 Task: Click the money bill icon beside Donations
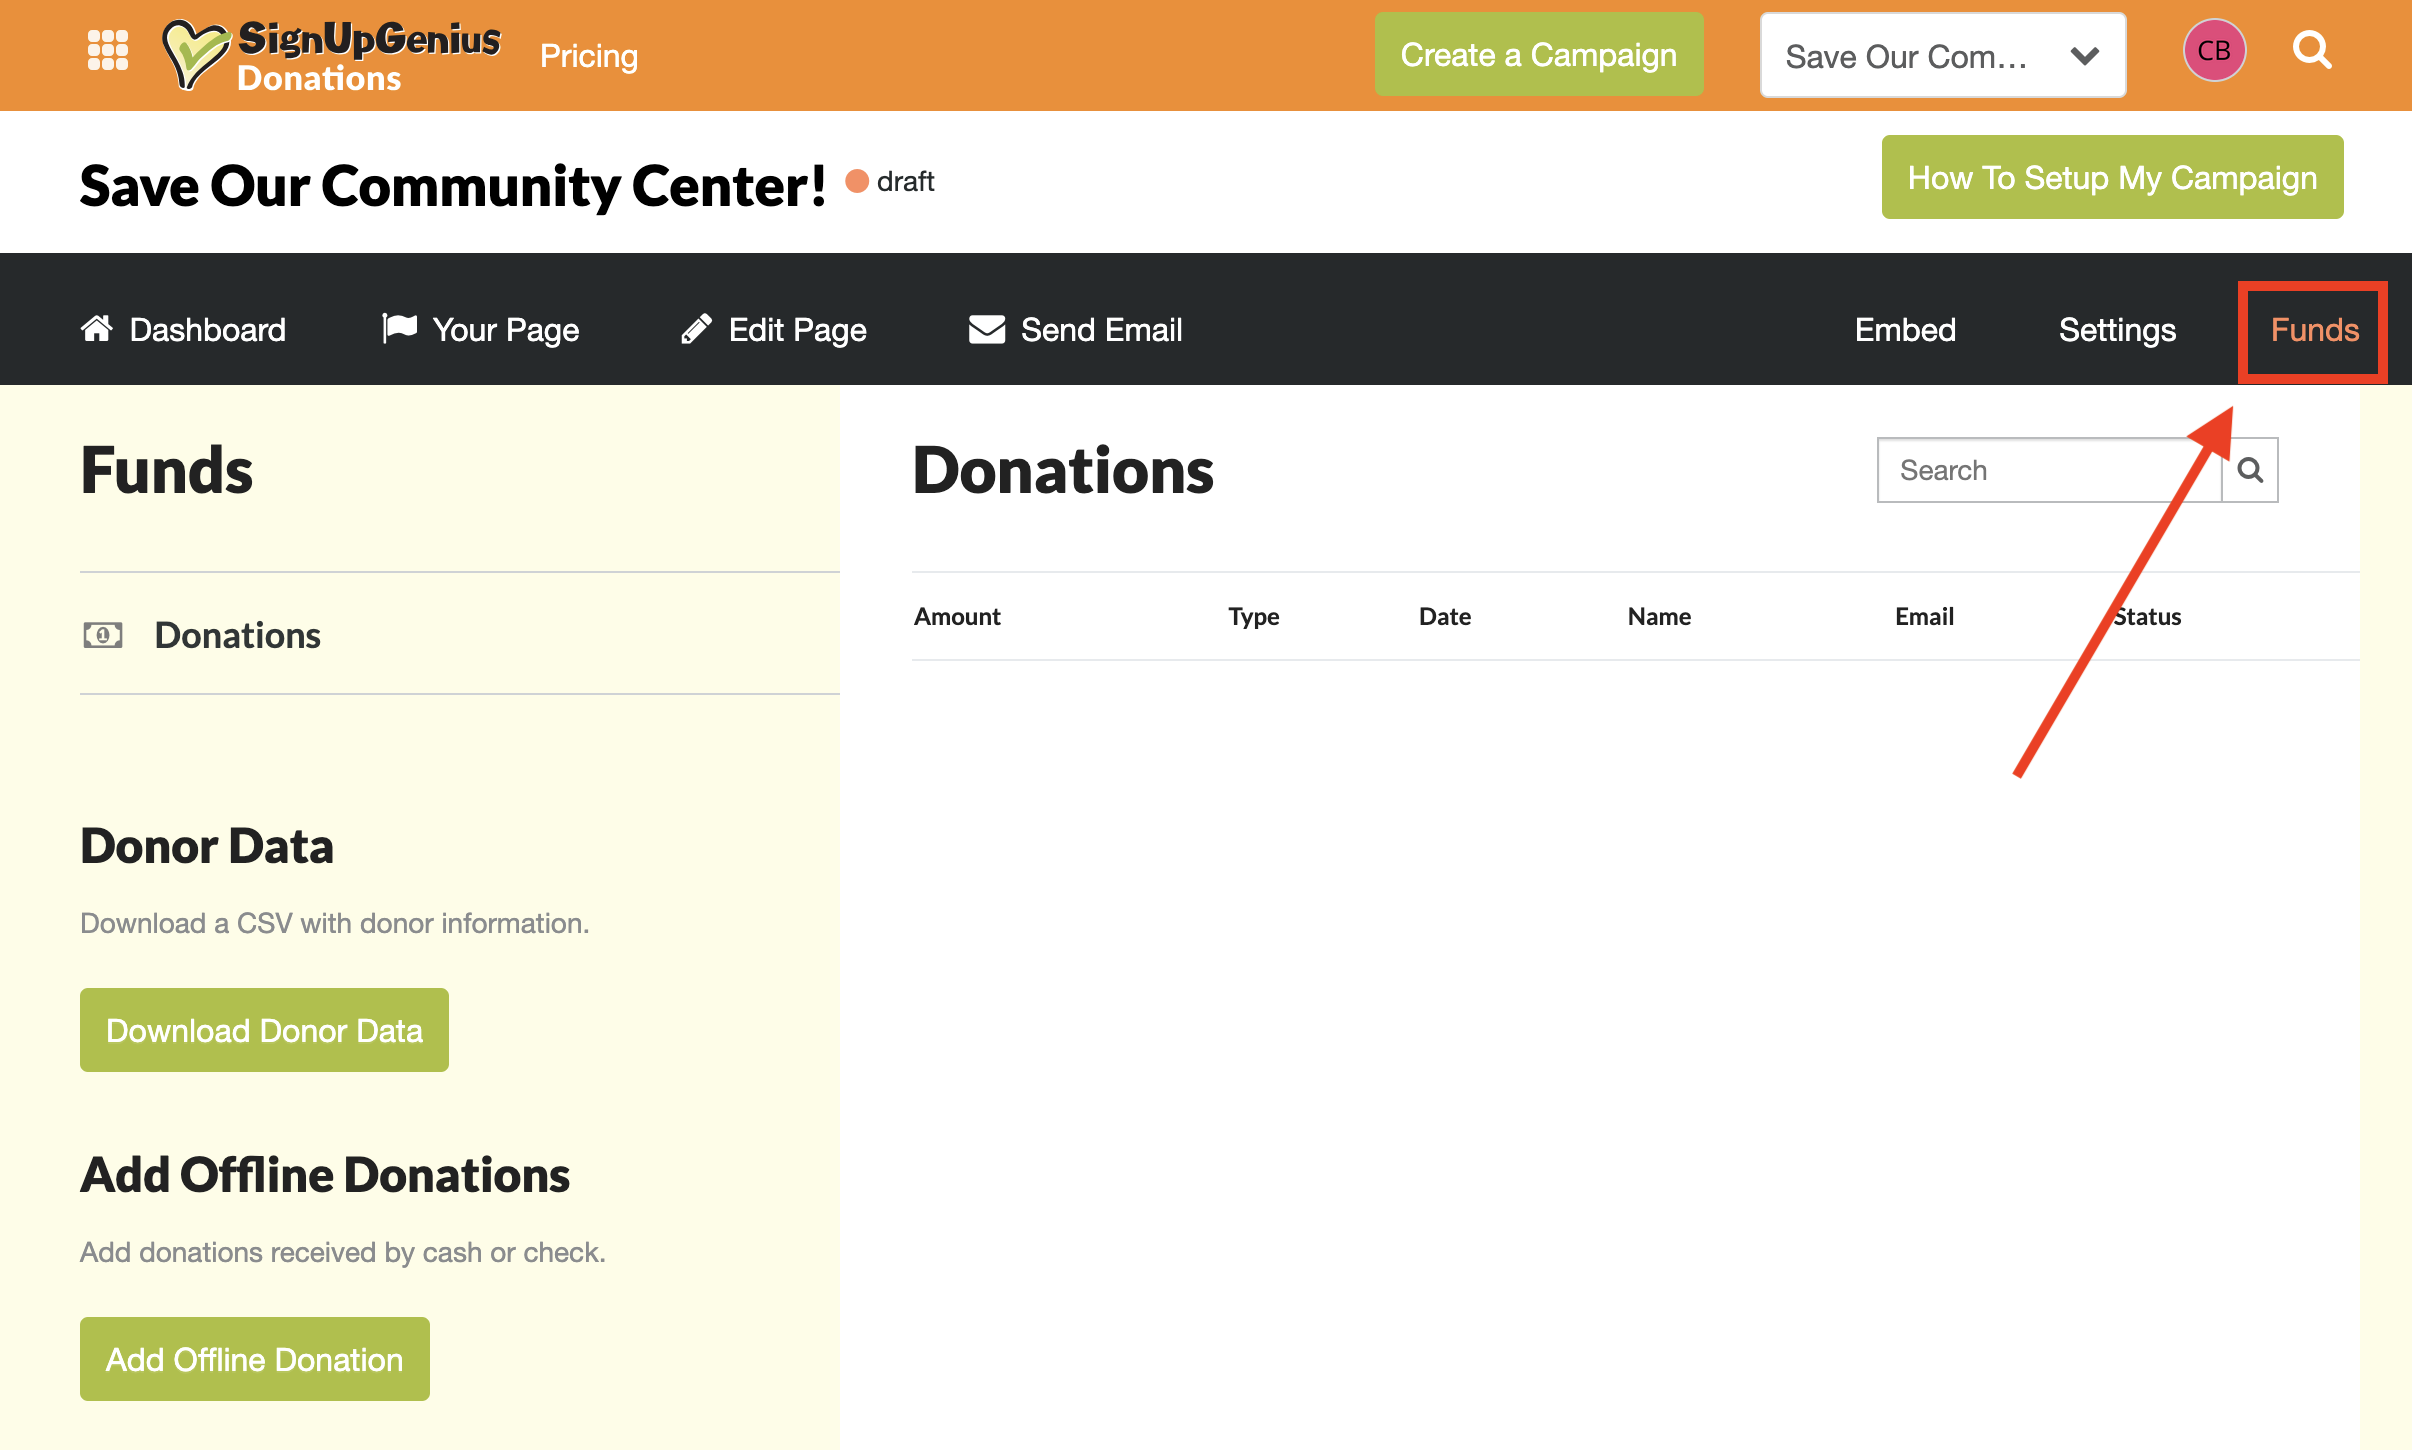(x=103, y=635)
